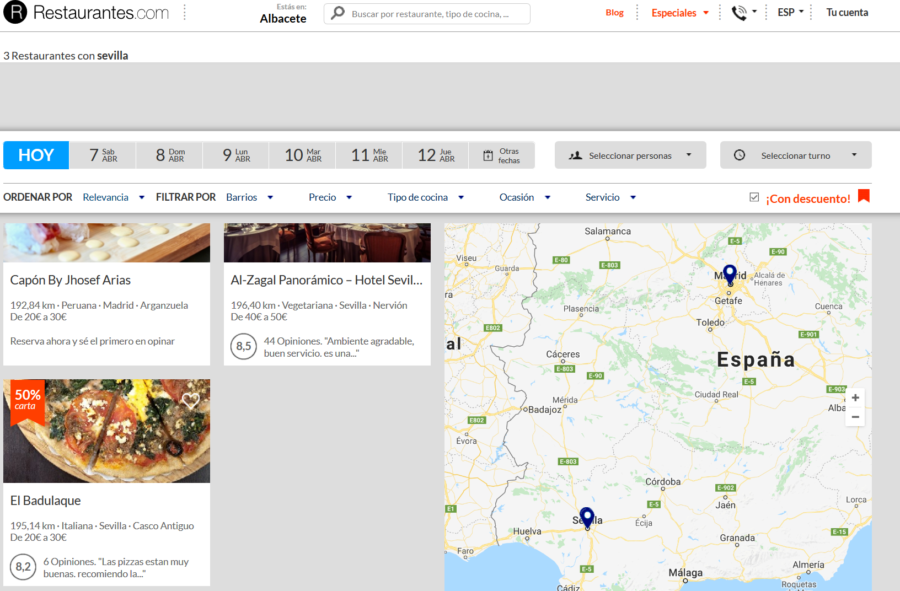The width and height of the screenshot is (900, 591).
Task: Click the search magnifier icon
Action: pos(338,13)
